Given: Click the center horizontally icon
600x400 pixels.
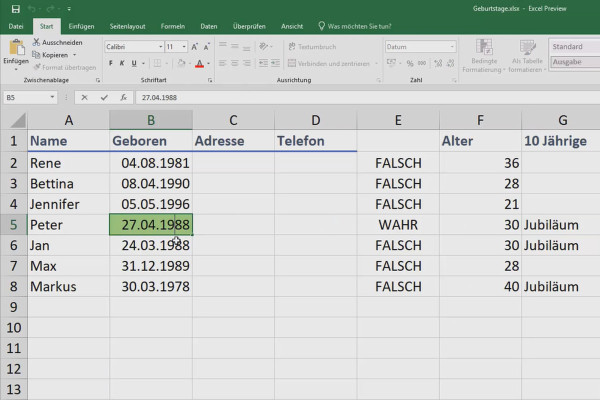Looking at the screenshot, I should click(235, 63).
